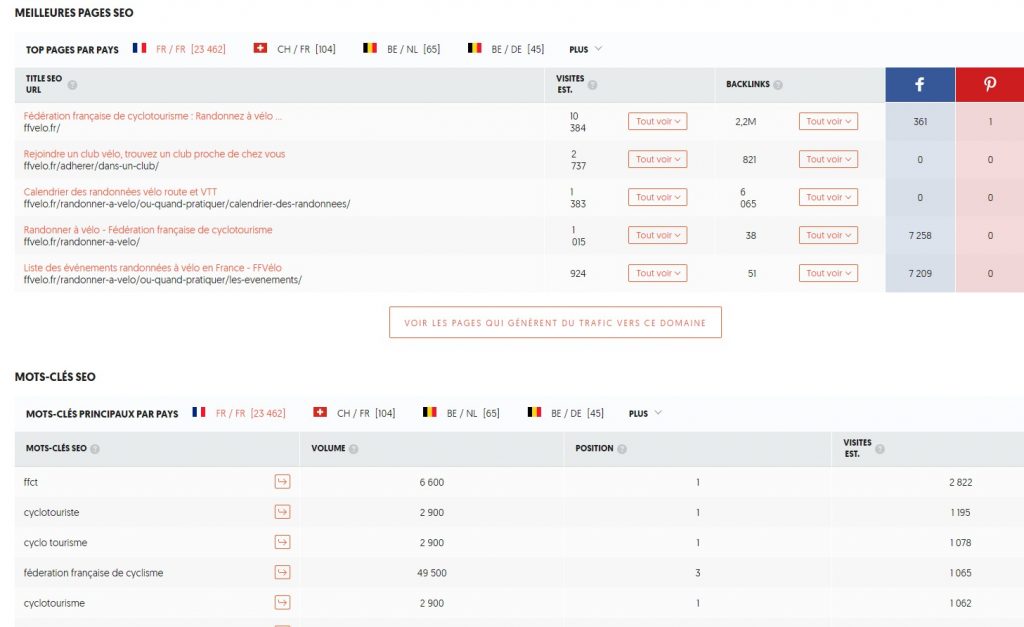Screen dimensions: 1024x627
Task: Click estimated visits 2 822 for ffct
Action: tap(961, 482)
